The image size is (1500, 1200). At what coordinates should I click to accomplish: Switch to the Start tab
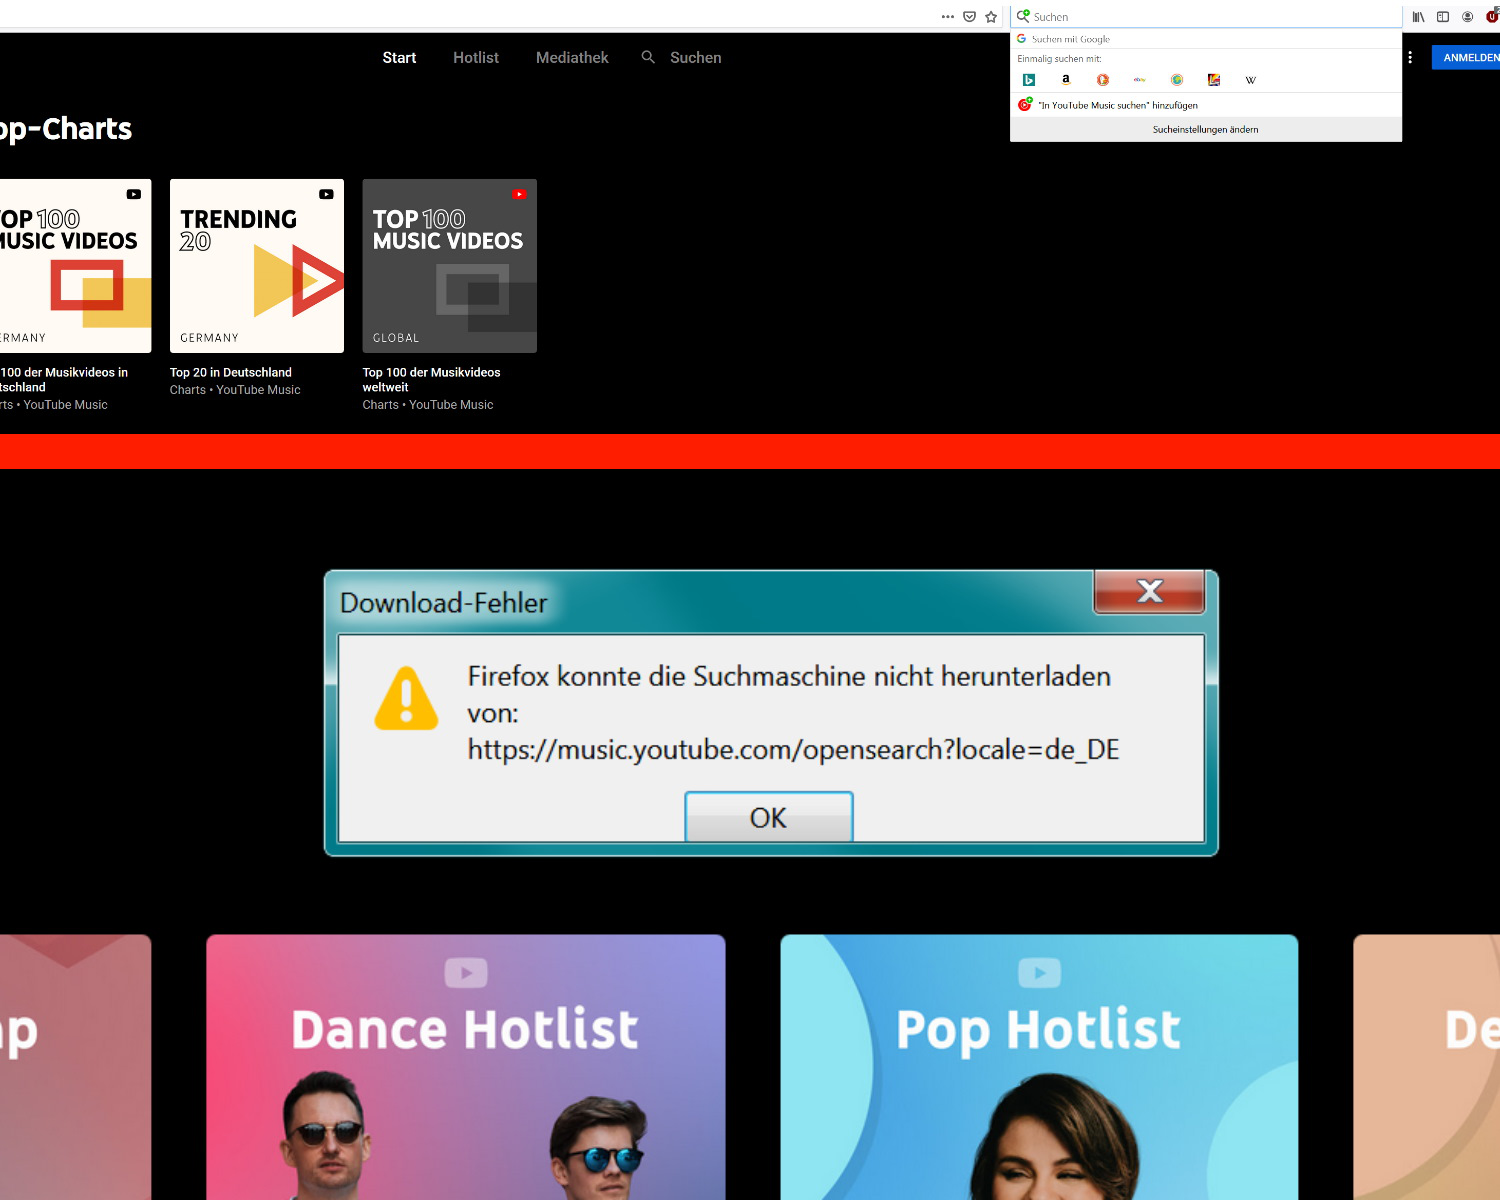click(399, 57)
